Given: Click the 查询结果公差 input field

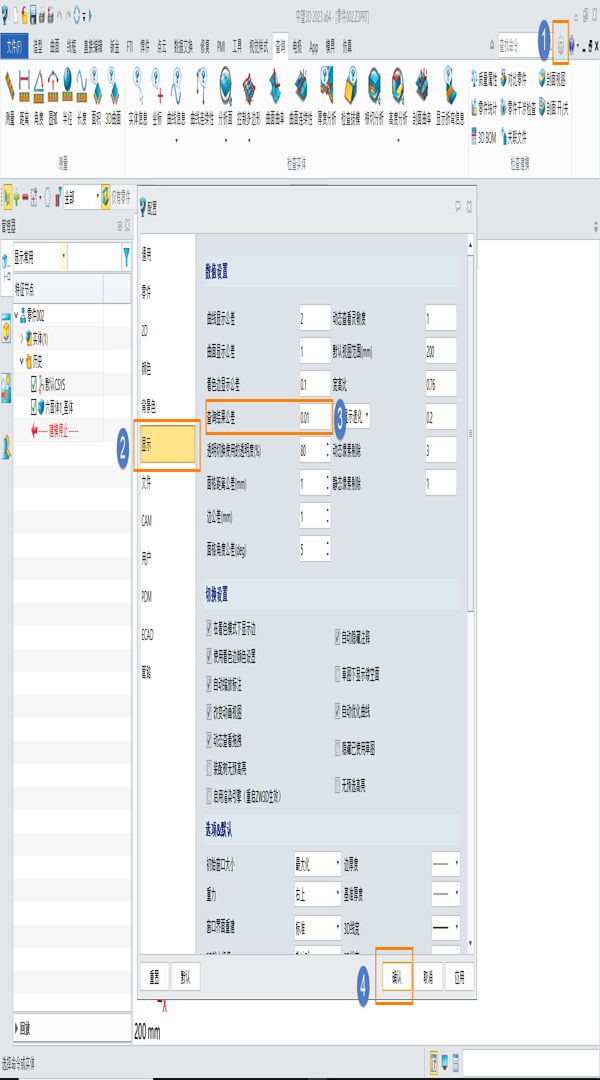Looking at the screenshot, I should coord(315,416).
